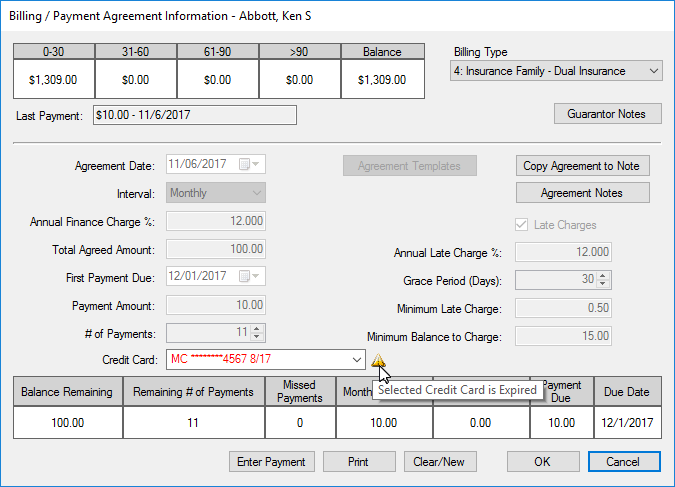The height and width of the screenshot is (487, 675).
Task: Confirm the dialog with OK
Action: [543, 462]
